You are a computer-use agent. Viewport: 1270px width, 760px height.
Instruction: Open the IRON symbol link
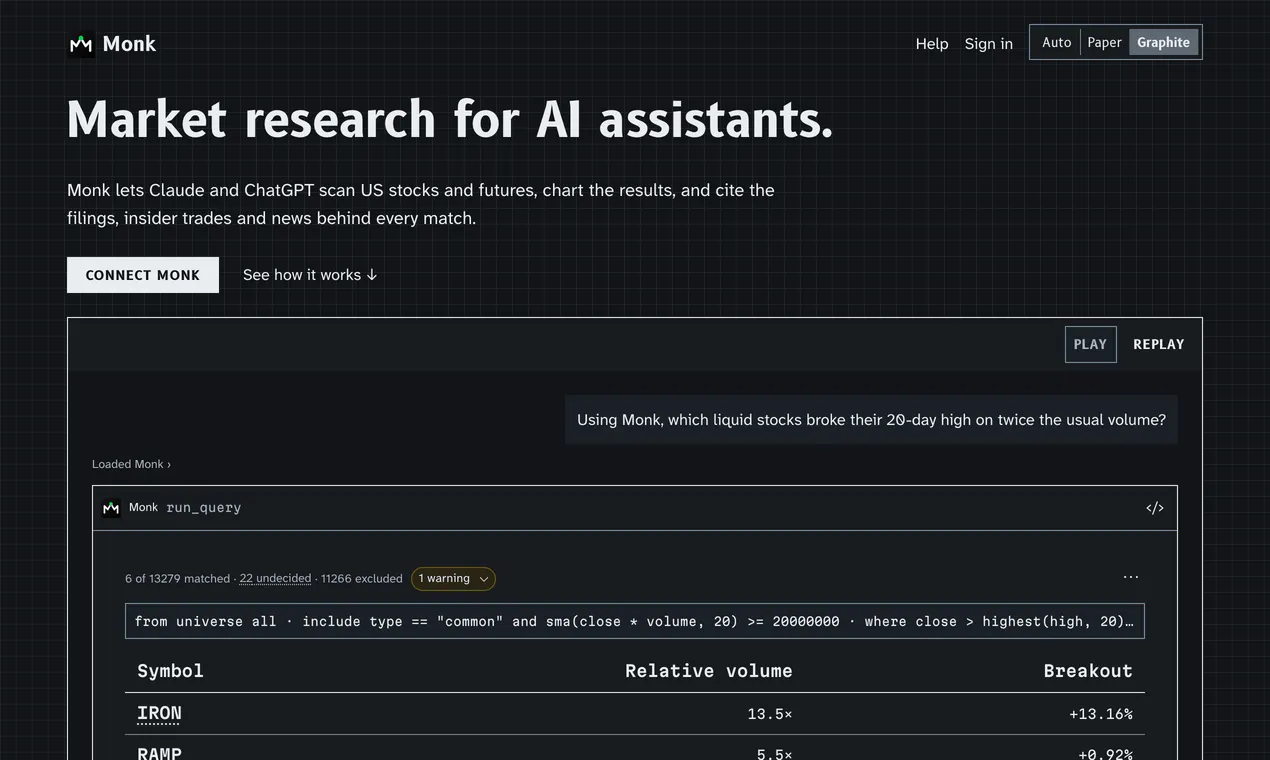click(159, 714)
